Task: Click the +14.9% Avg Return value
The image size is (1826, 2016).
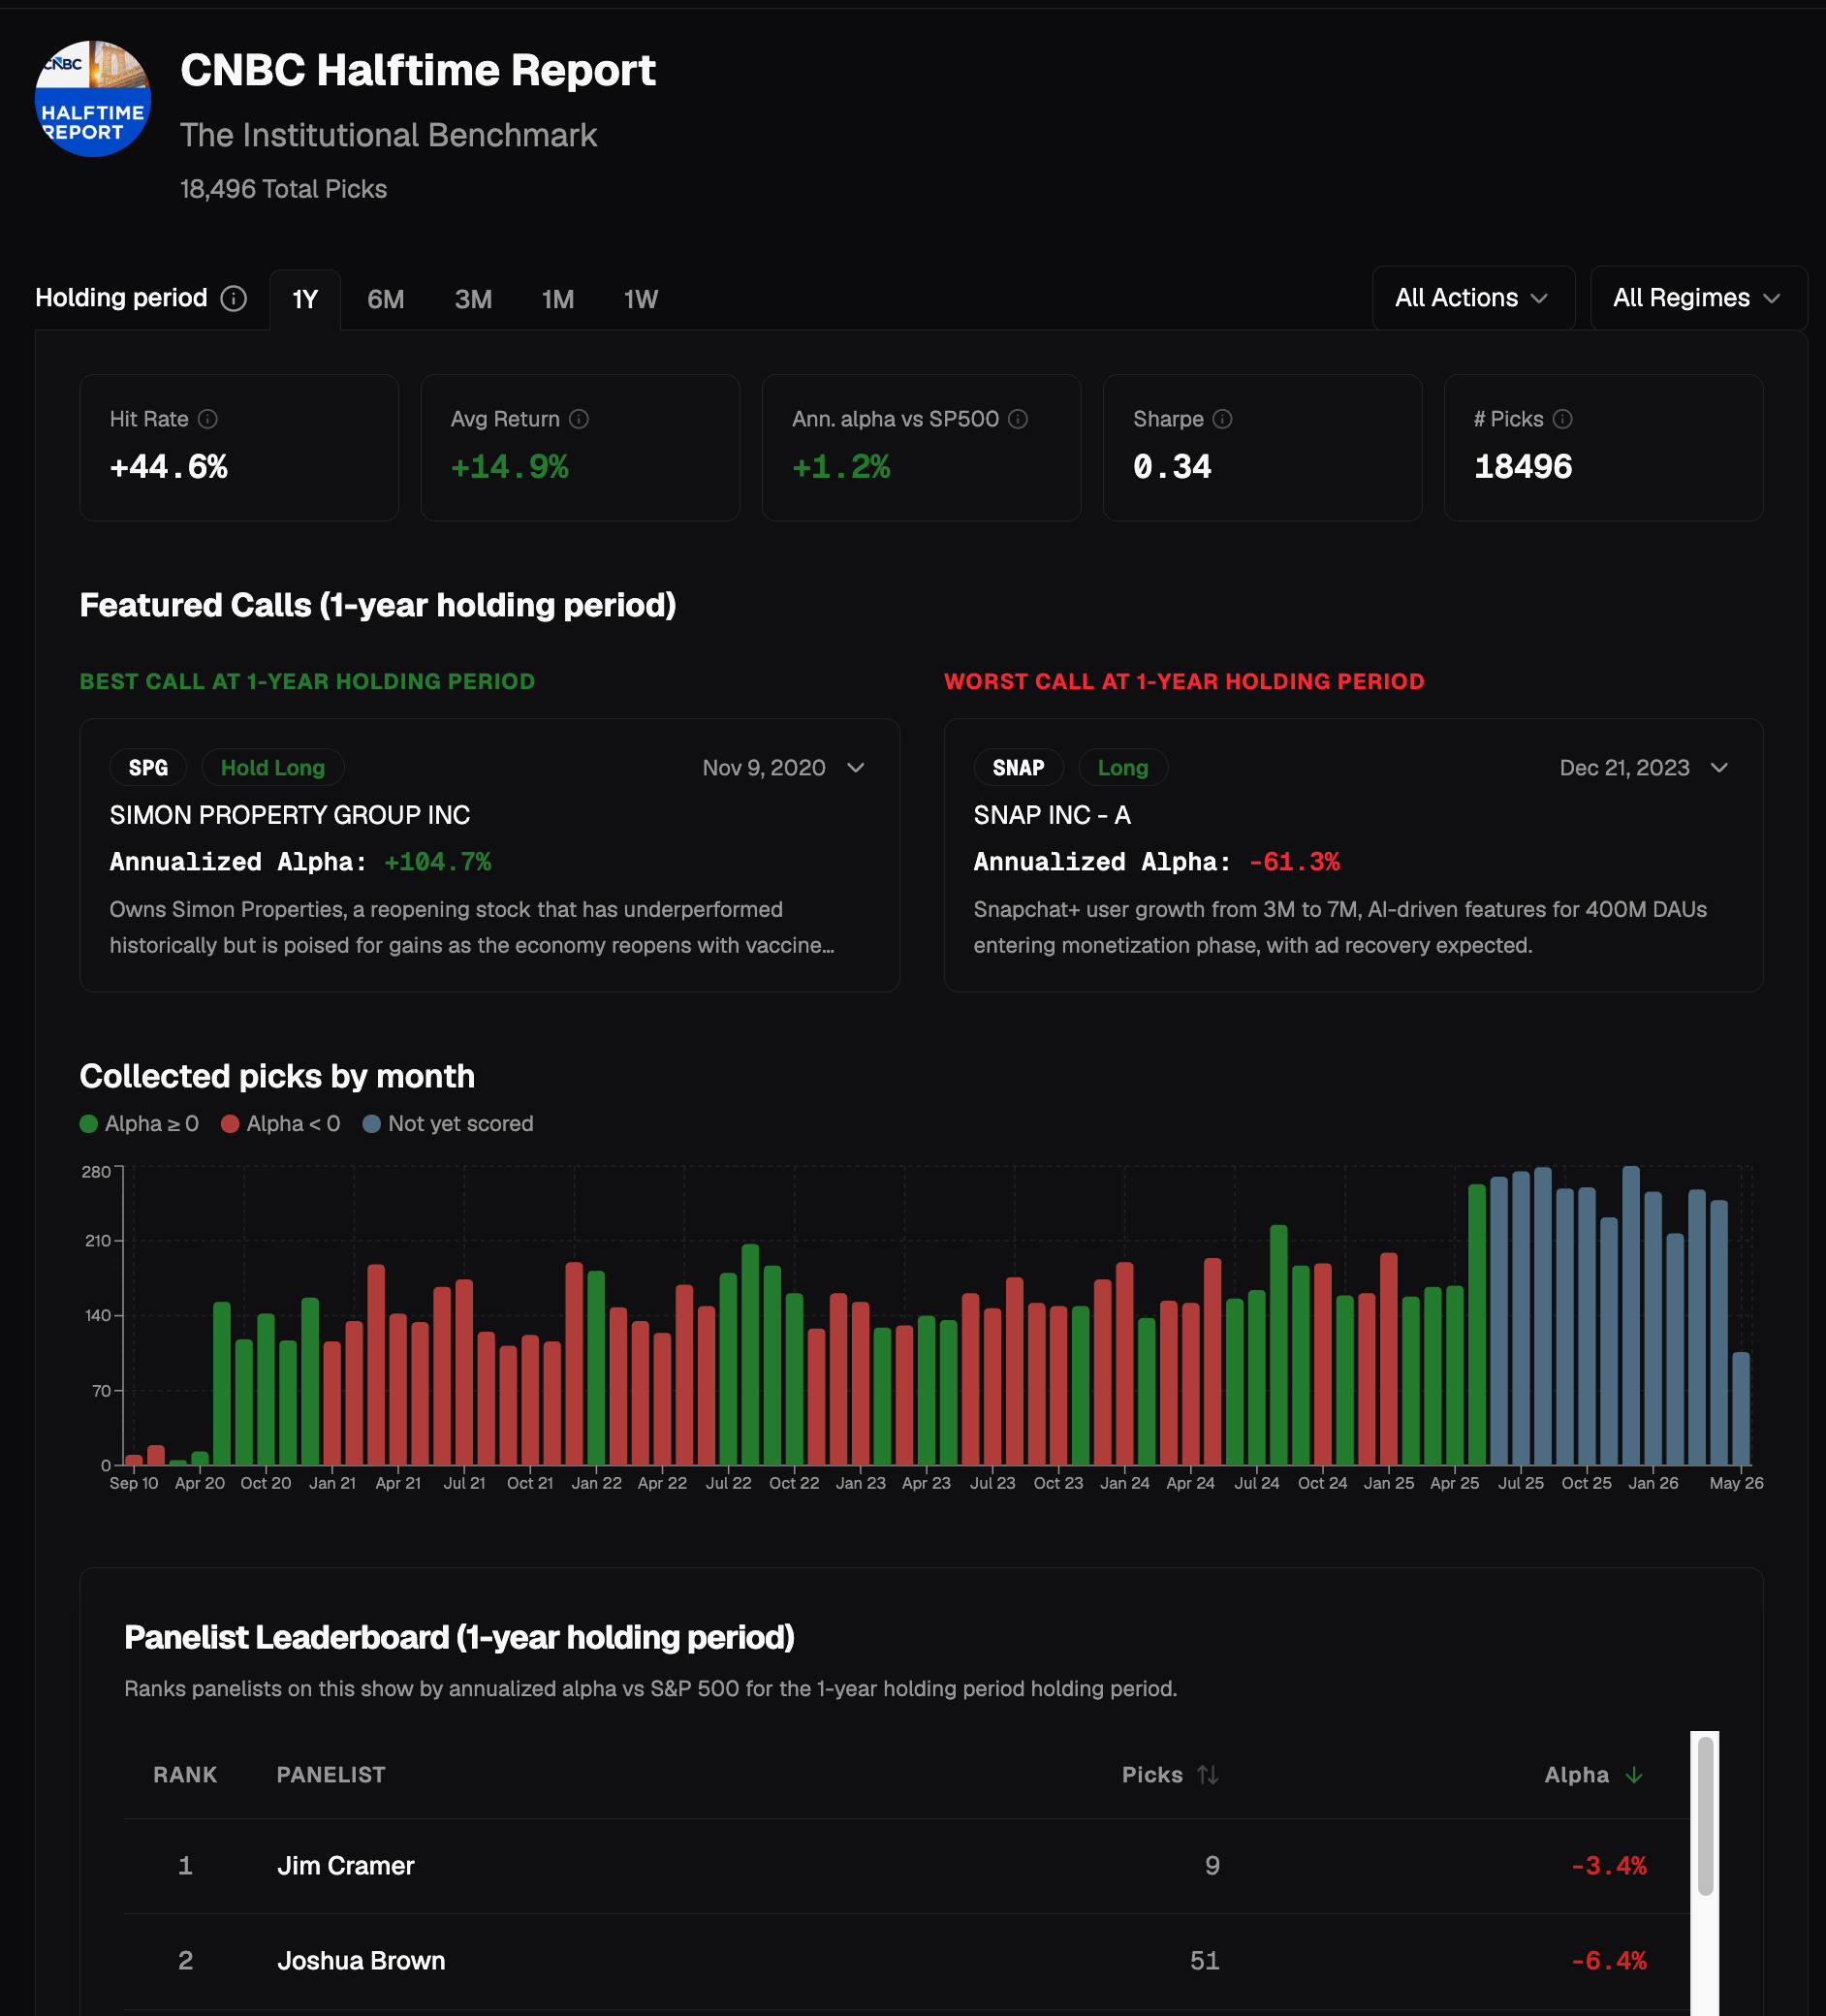Action: click(510, 467)
